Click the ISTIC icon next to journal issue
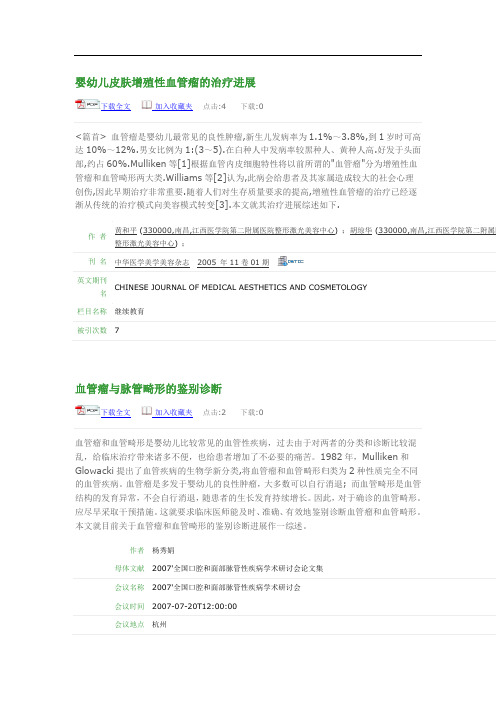Image resolution: width=496 pixels, height=702 pixels. [291, 261]
